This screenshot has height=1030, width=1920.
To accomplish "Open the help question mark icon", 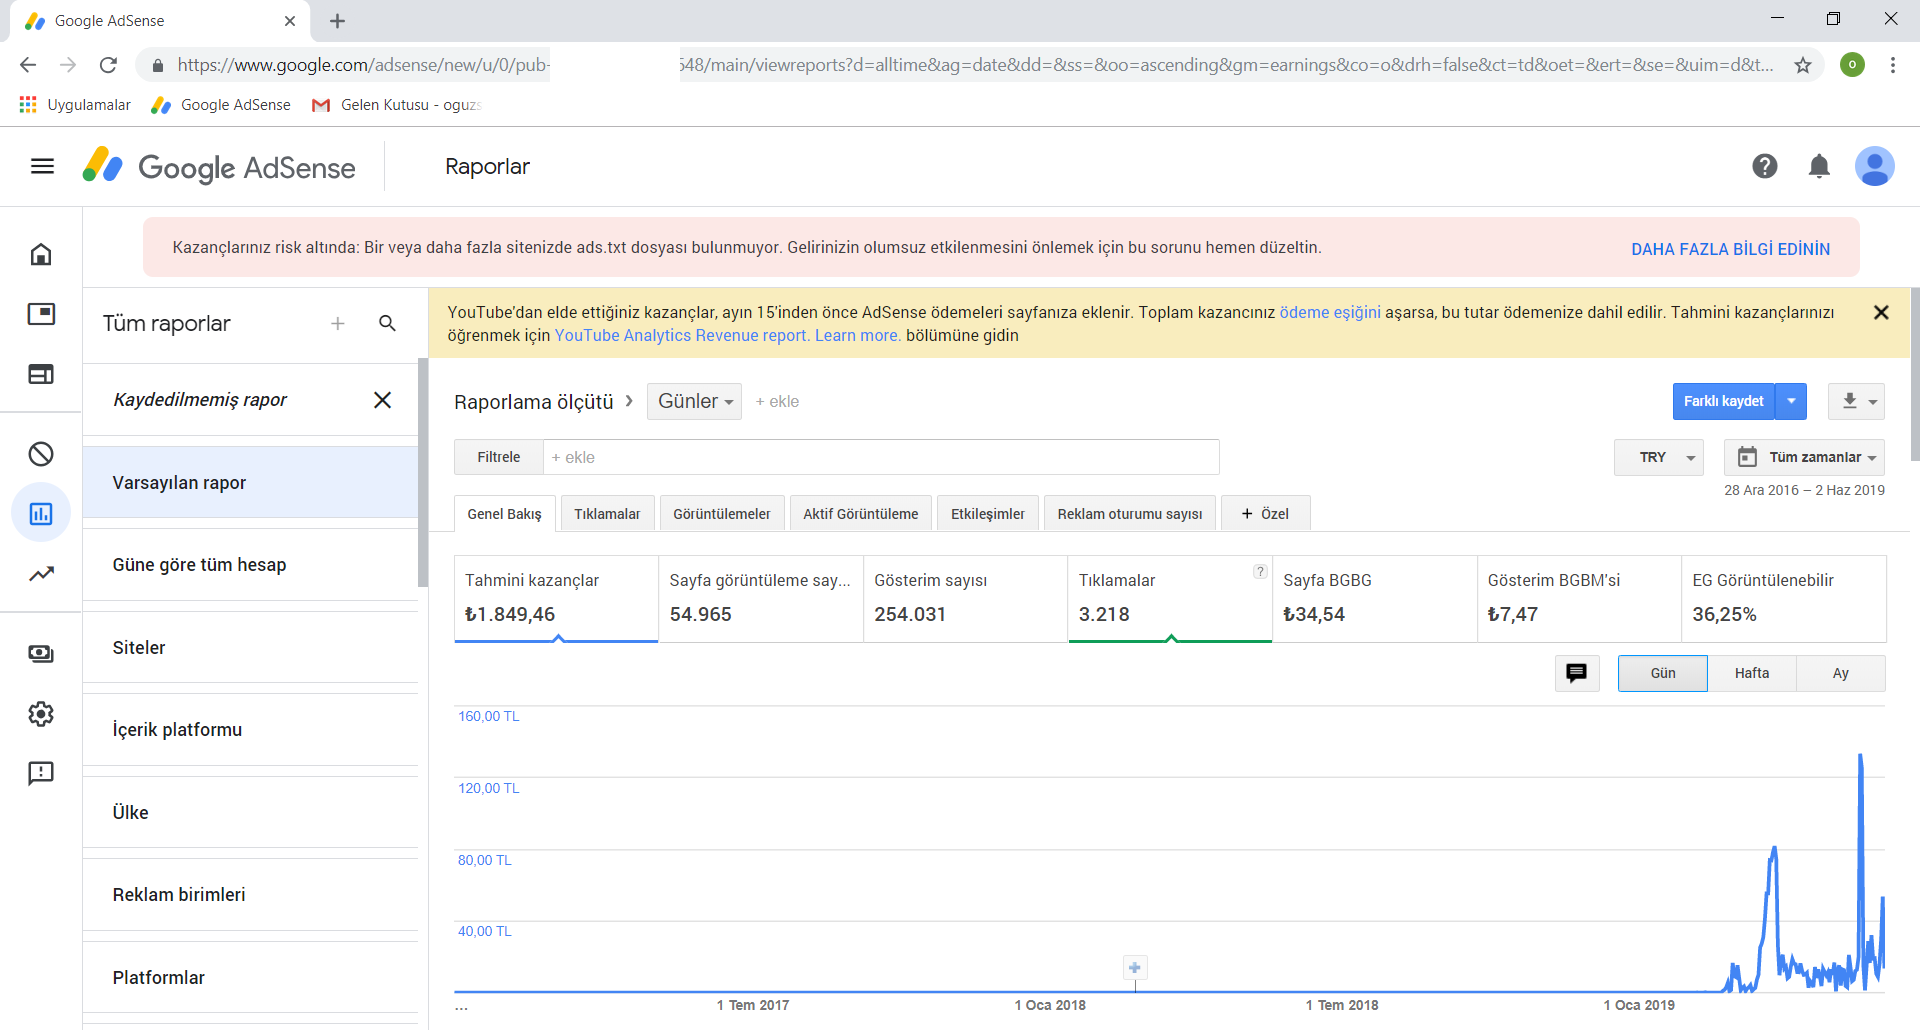I will 1765,166.
